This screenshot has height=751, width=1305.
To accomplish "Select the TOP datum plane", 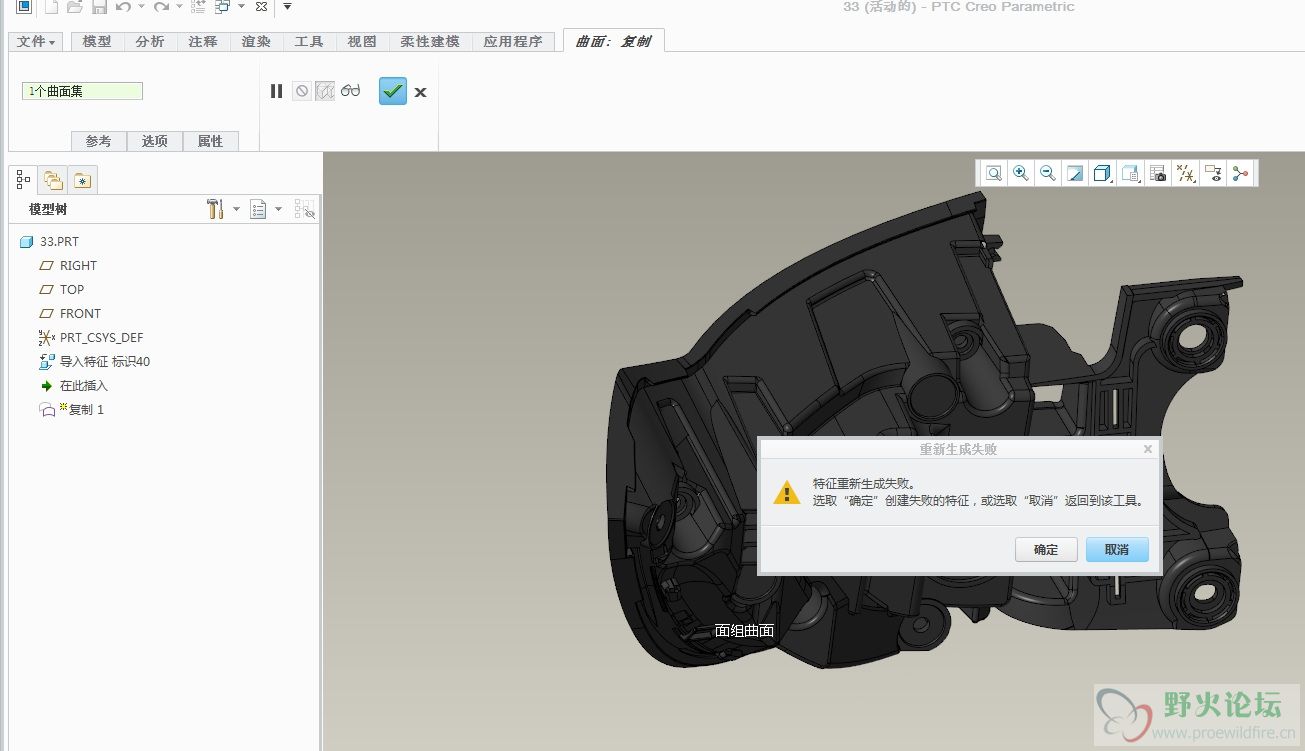I will 62,290.
